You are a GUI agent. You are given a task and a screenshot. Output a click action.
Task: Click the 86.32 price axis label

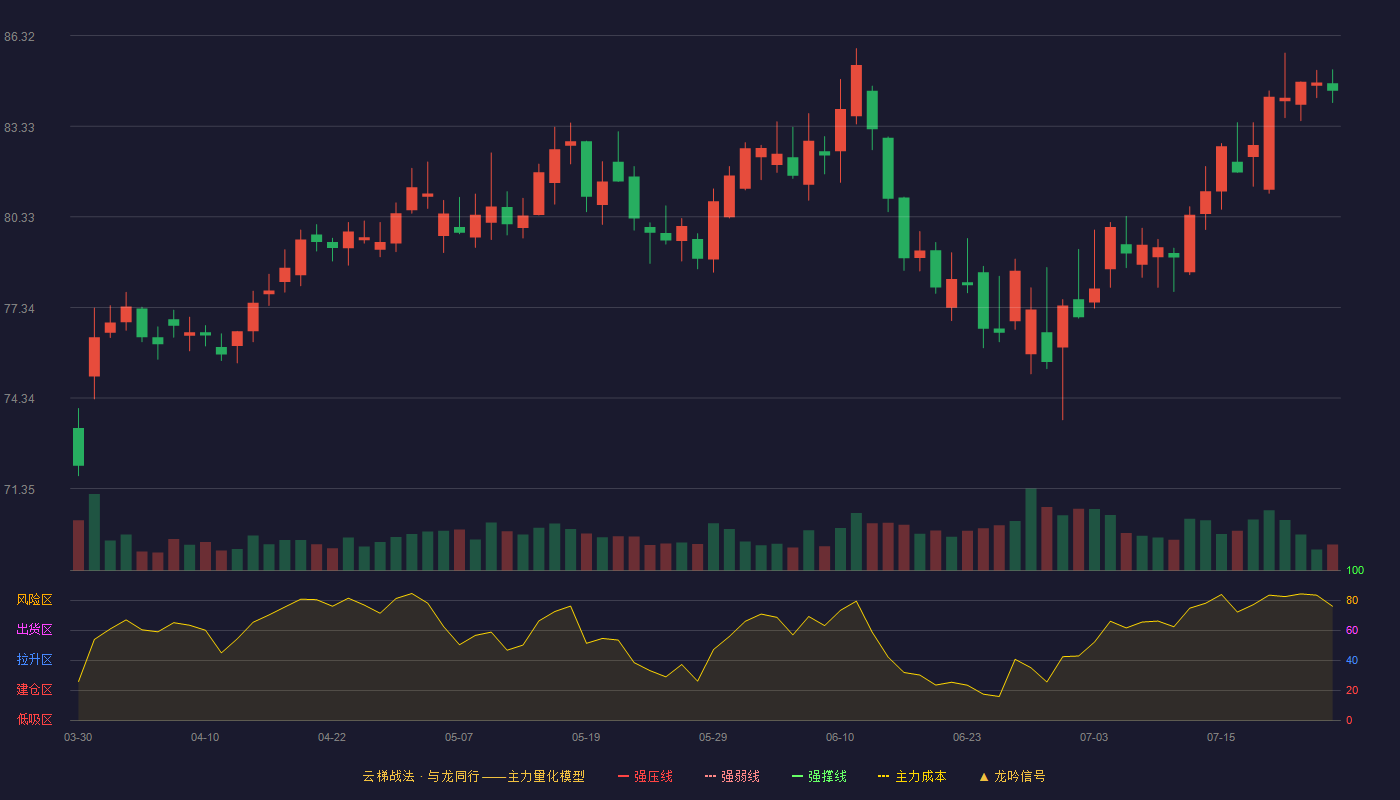19,37
